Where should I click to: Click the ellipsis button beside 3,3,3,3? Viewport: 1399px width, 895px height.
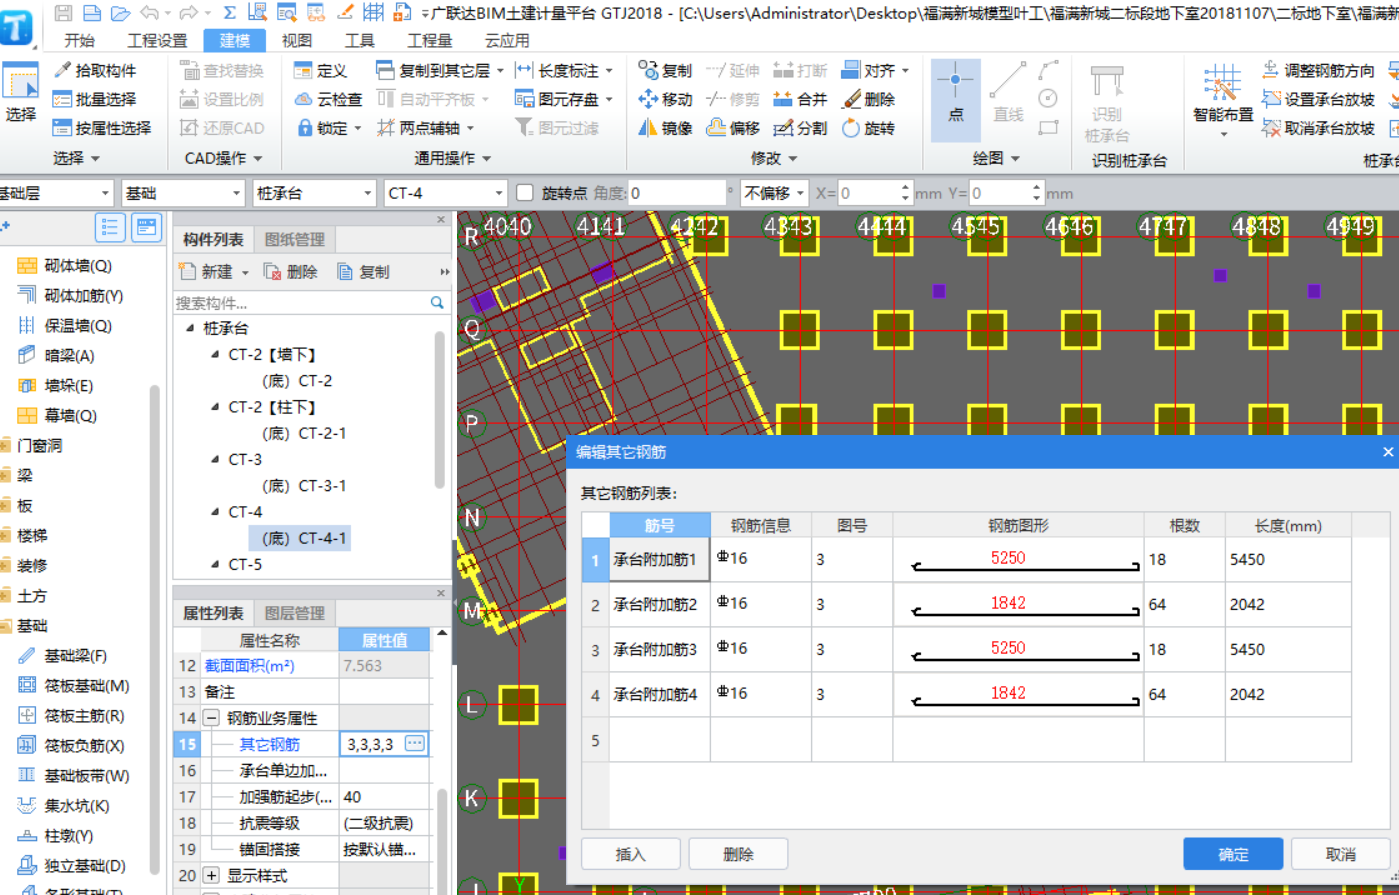click(414, 744)
